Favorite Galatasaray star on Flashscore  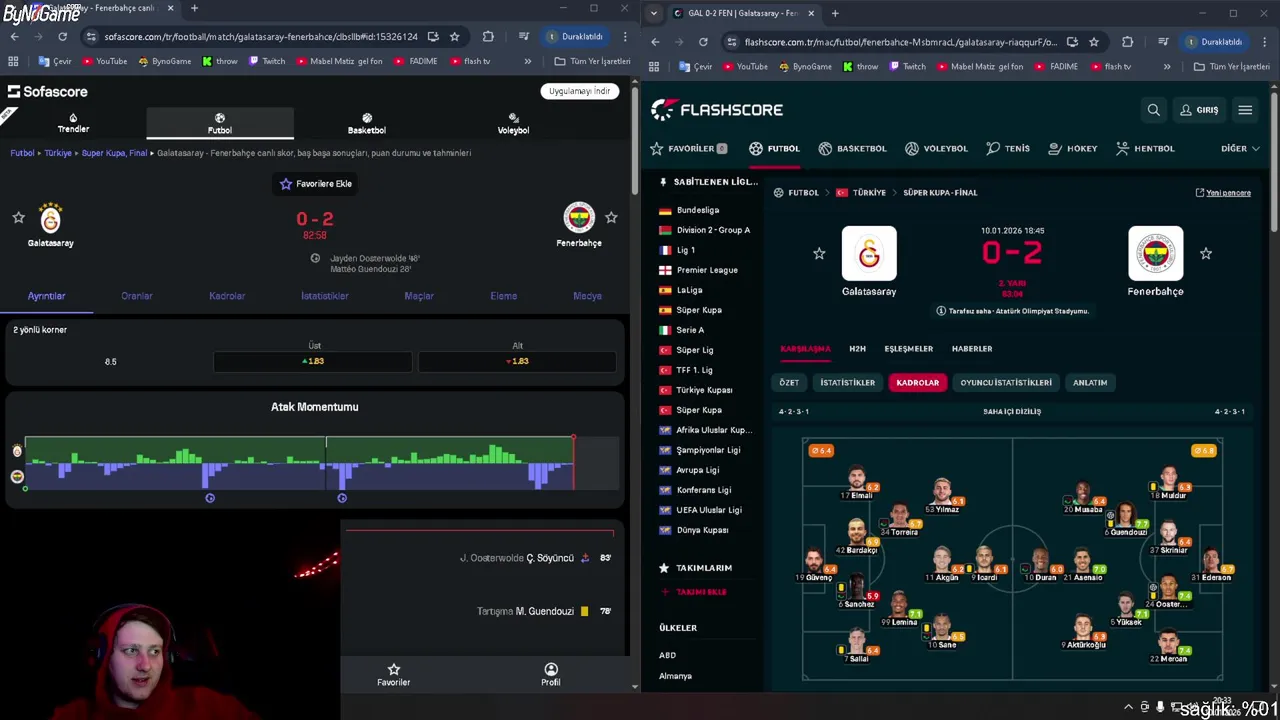pyautogui.click(x=819, y=254)
